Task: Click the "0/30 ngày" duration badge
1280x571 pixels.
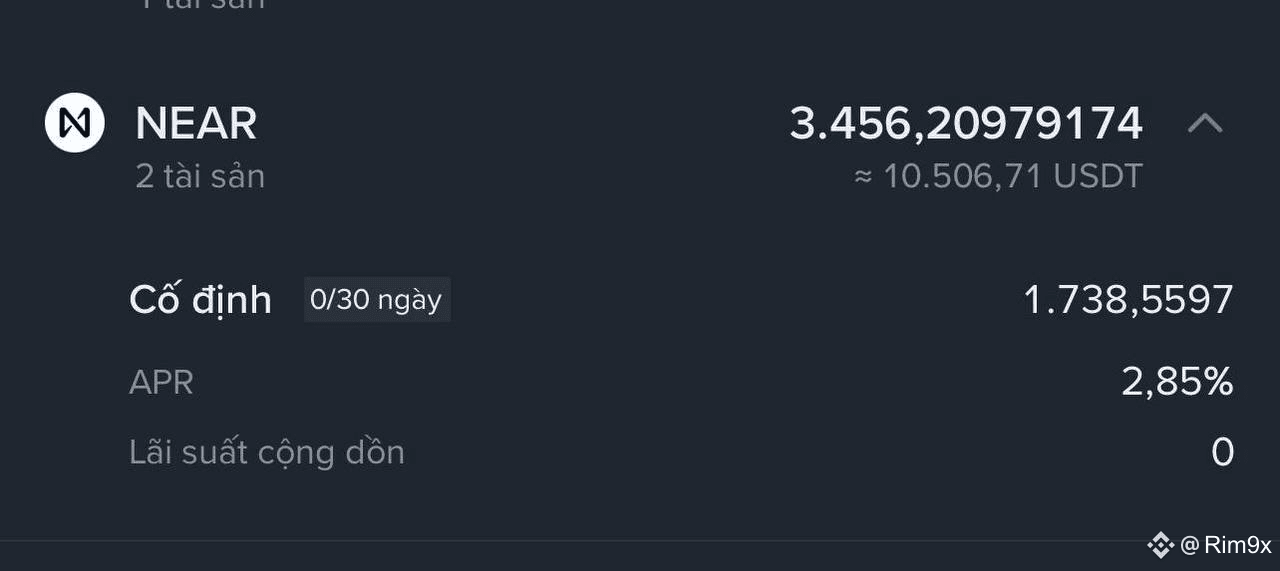Action: point(376,300)
